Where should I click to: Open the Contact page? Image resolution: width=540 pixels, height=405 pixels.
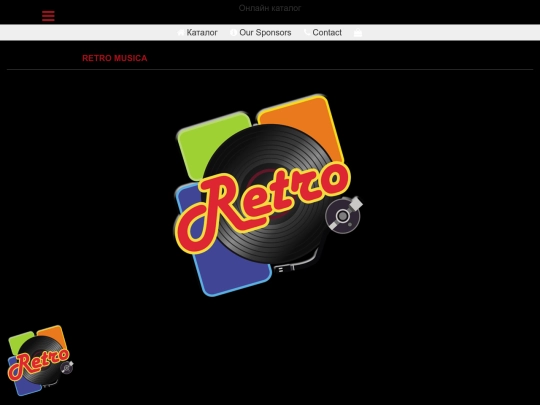pos(327,32)
